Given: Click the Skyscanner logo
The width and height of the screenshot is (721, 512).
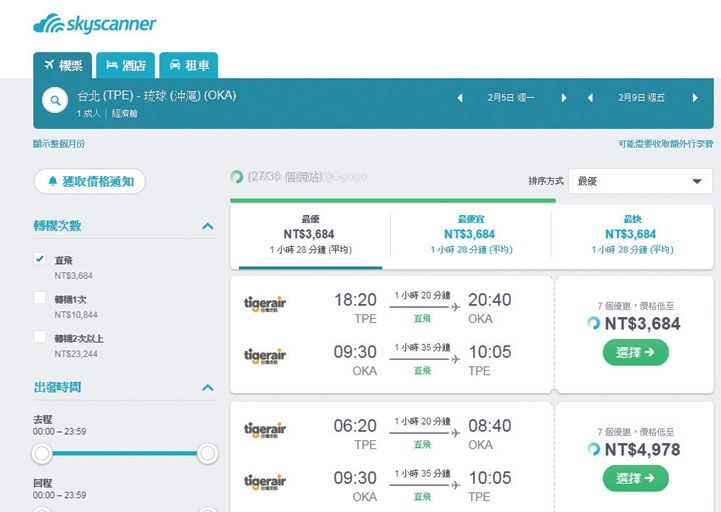Looking at the screenshot, I should 95,23.
